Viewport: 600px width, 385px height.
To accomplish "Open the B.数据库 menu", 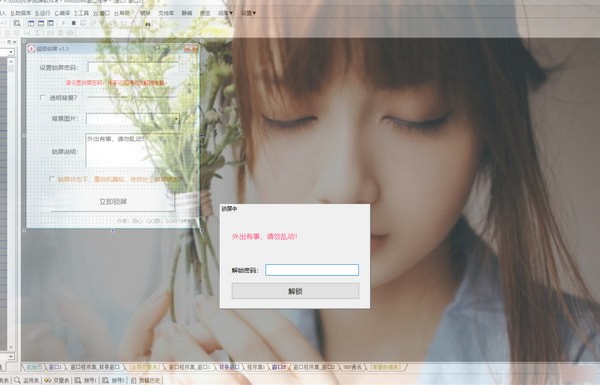I will [21, 13].
